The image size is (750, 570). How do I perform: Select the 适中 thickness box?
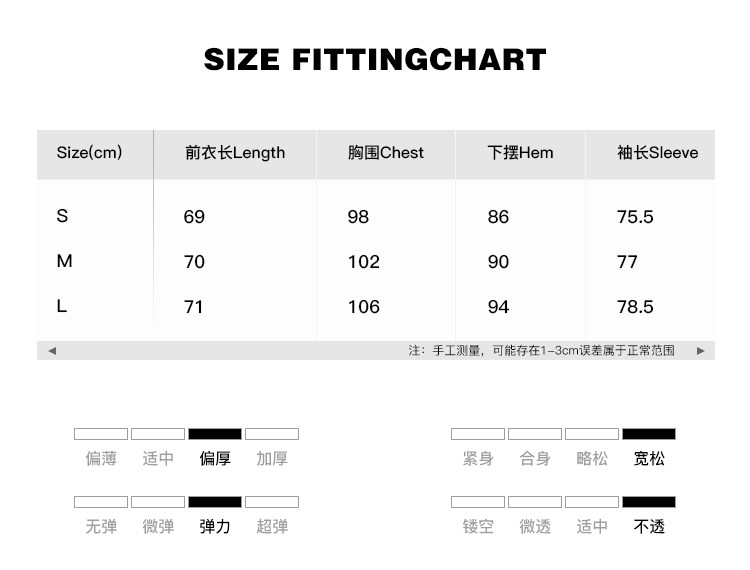(158, 434)
